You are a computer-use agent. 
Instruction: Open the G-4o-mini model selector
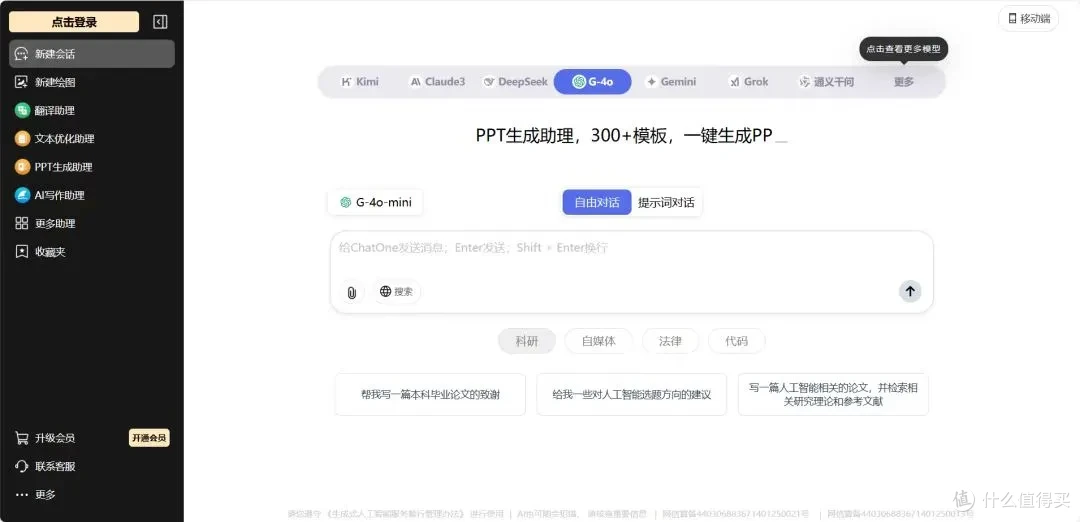375,202
